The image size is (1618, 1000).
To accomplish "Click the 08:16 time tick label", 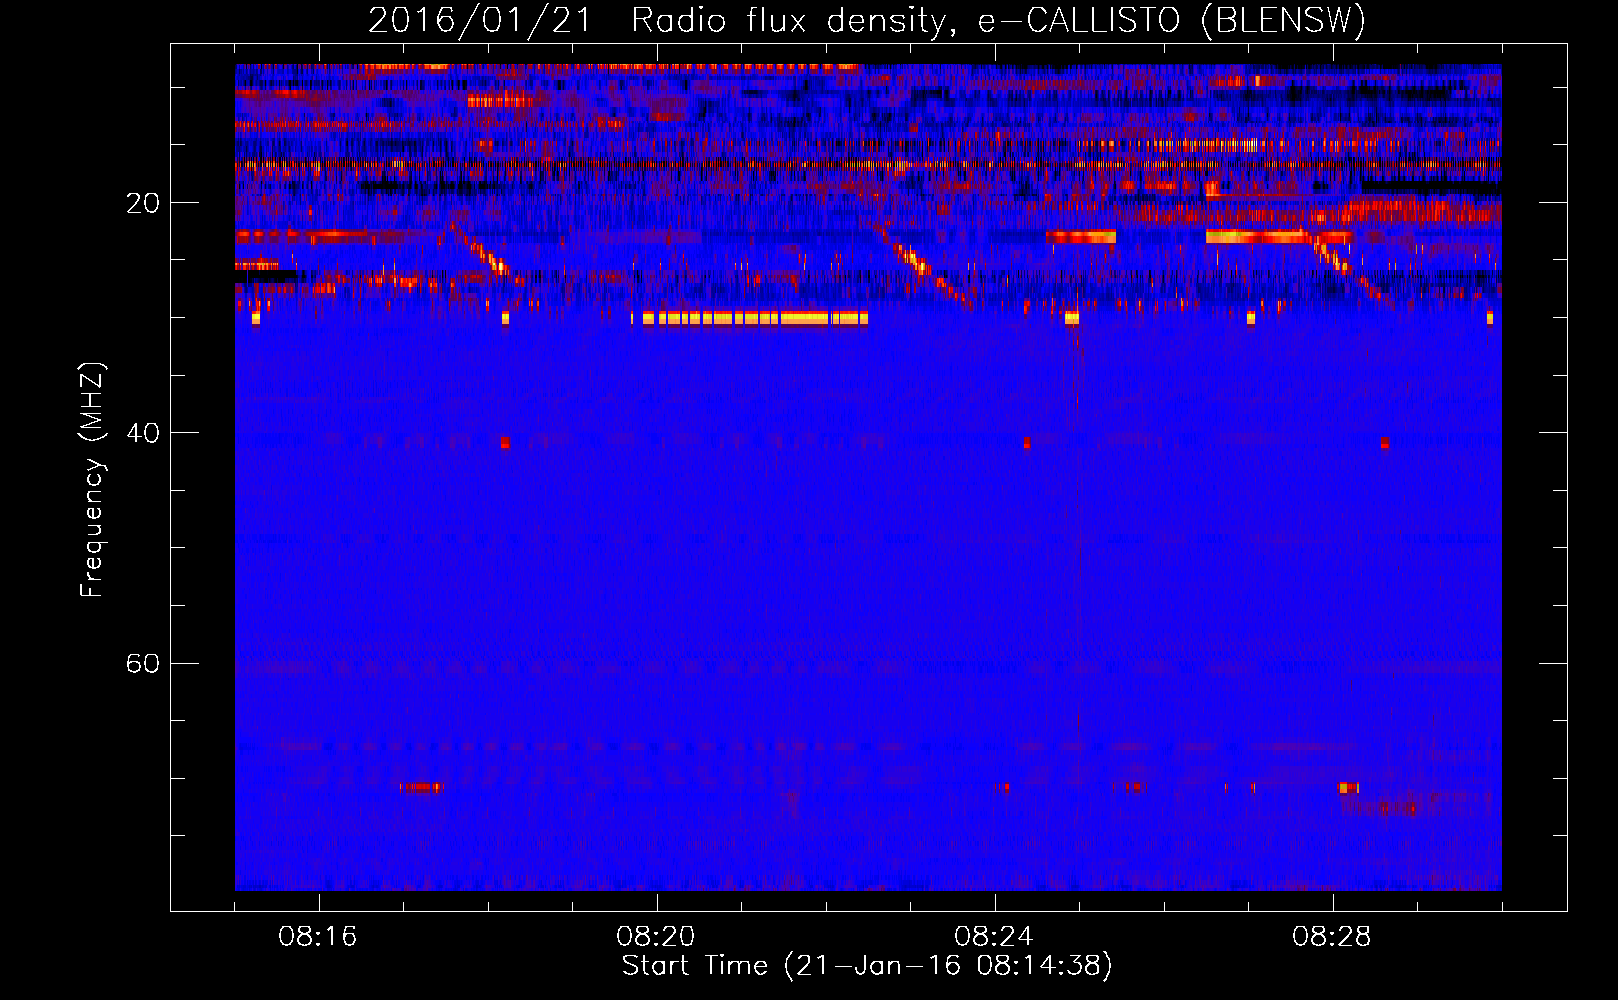I will [318, 937].
